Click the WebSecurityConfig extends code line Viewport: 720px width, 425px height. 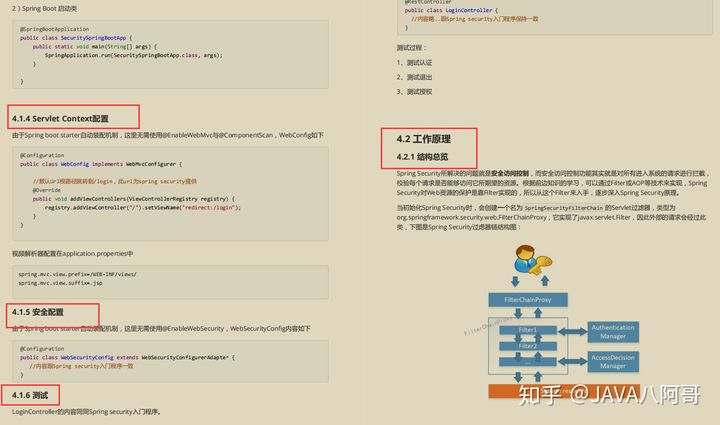click(x=127, y=357)
